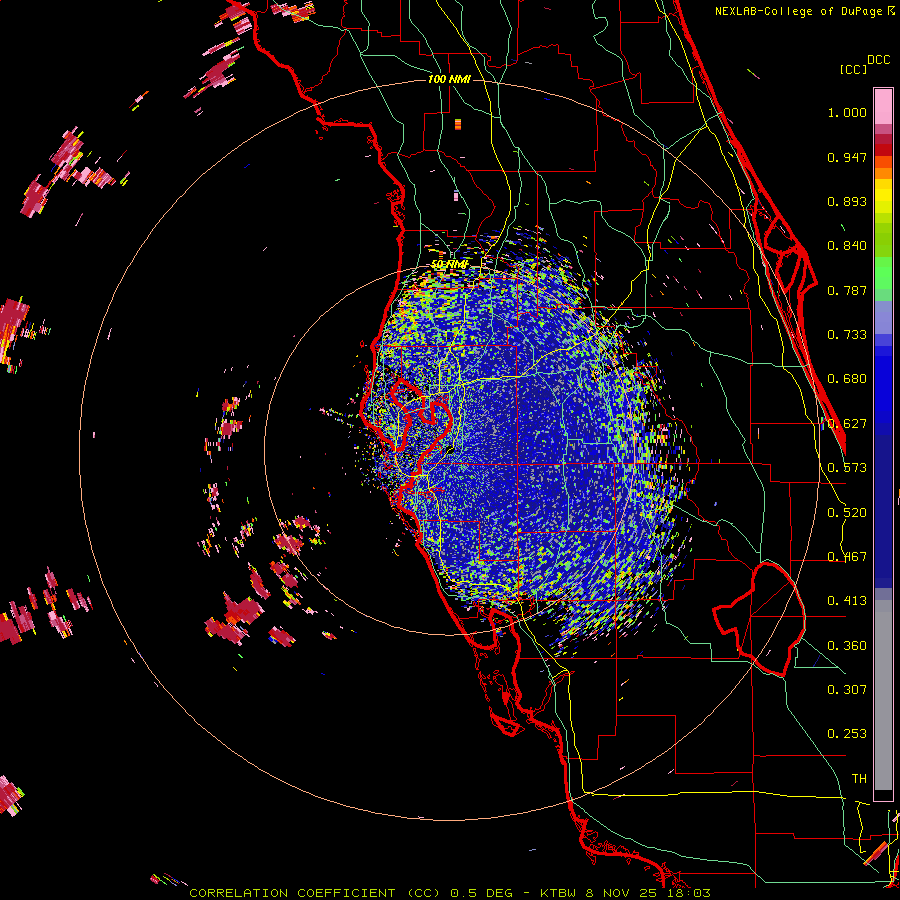Screen dimensions: 900x900
Task: Click the 50 NMI range ring label
Action: tap(449, 264)
